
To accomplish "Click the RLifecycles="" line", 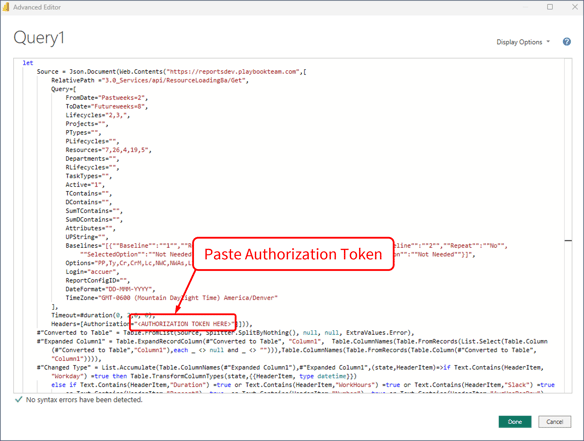I will coord(92,167).
